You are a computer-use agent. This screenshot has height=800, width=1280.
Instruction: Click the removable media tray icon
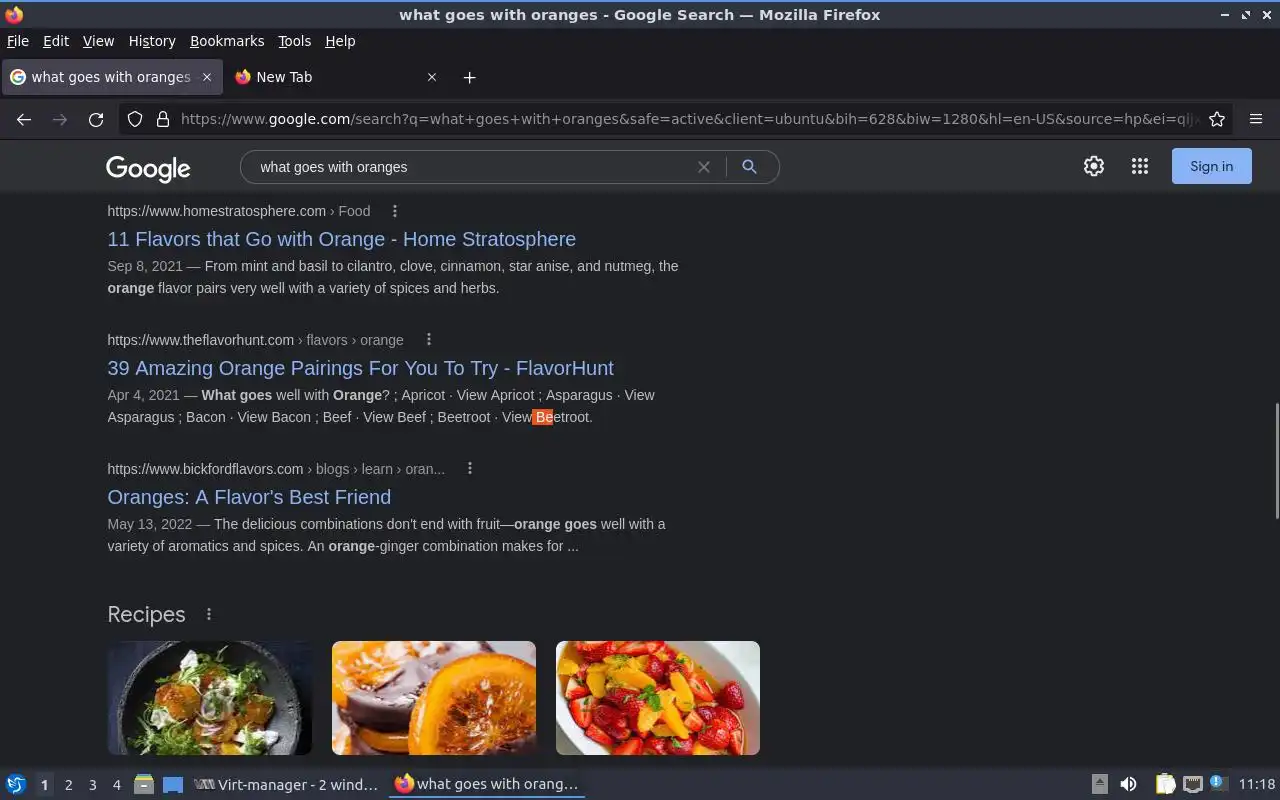click(x=1099, y=784)
